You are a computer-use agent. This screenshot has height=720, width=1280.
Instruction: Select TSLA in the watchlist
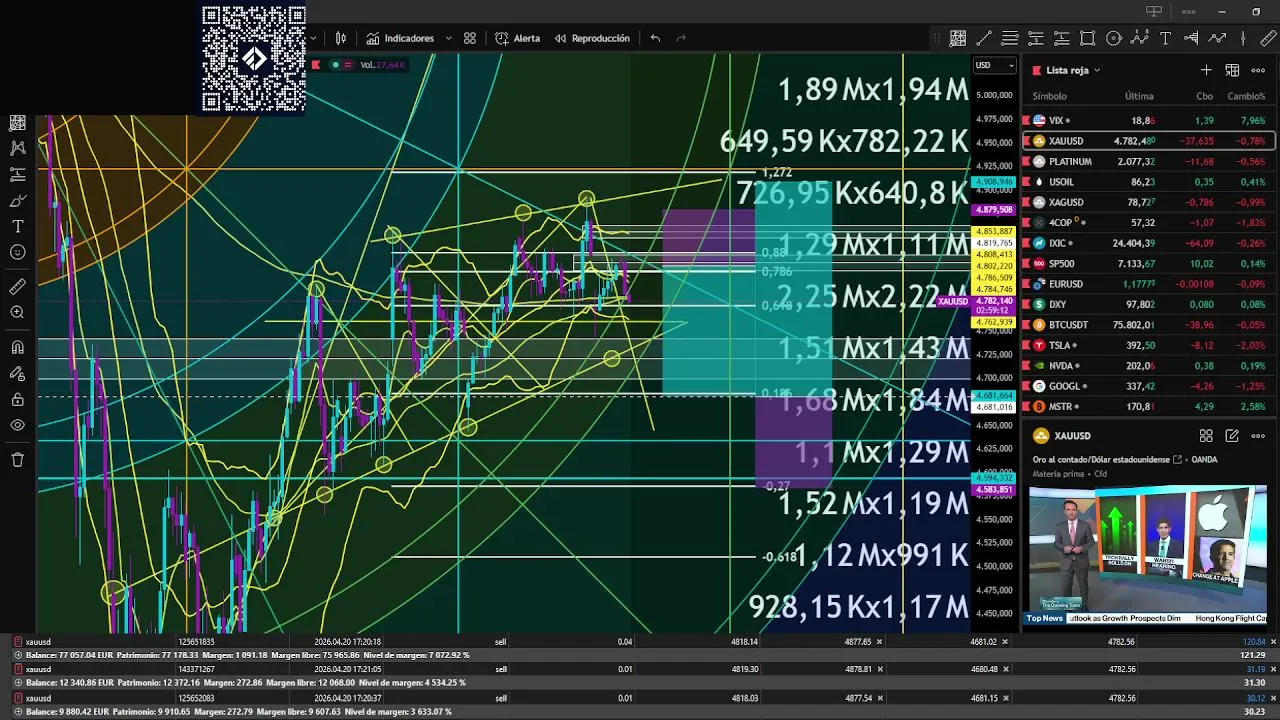coord(1149,345)
